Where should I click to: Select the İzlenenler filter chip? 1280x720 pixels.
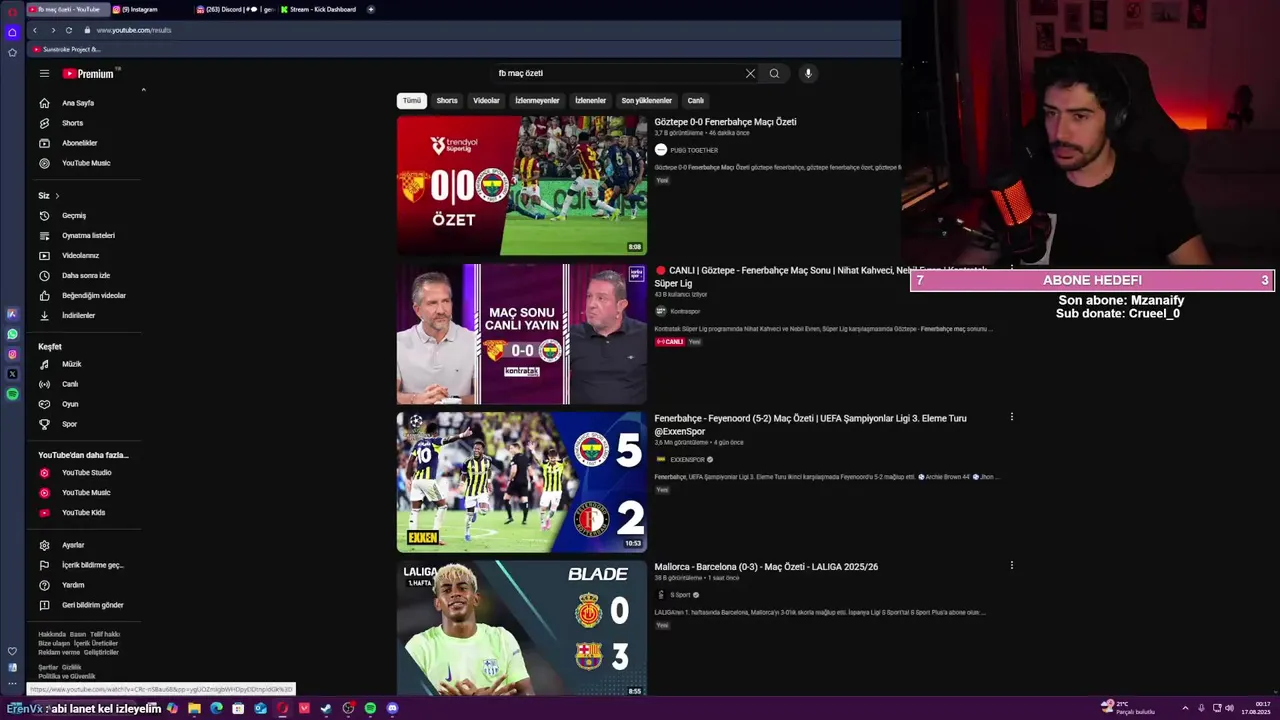(x=590, y=100)
